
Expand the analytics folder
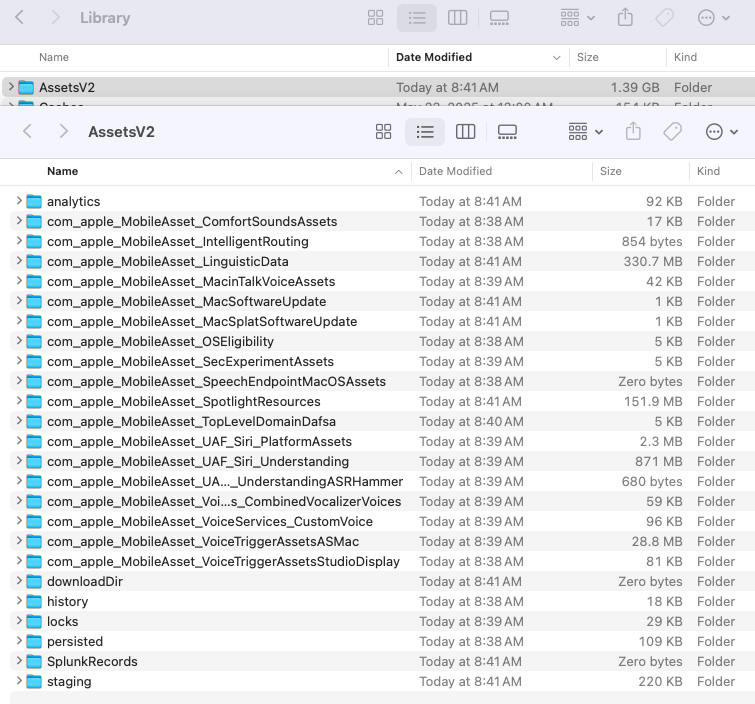[x=19, y=200]
